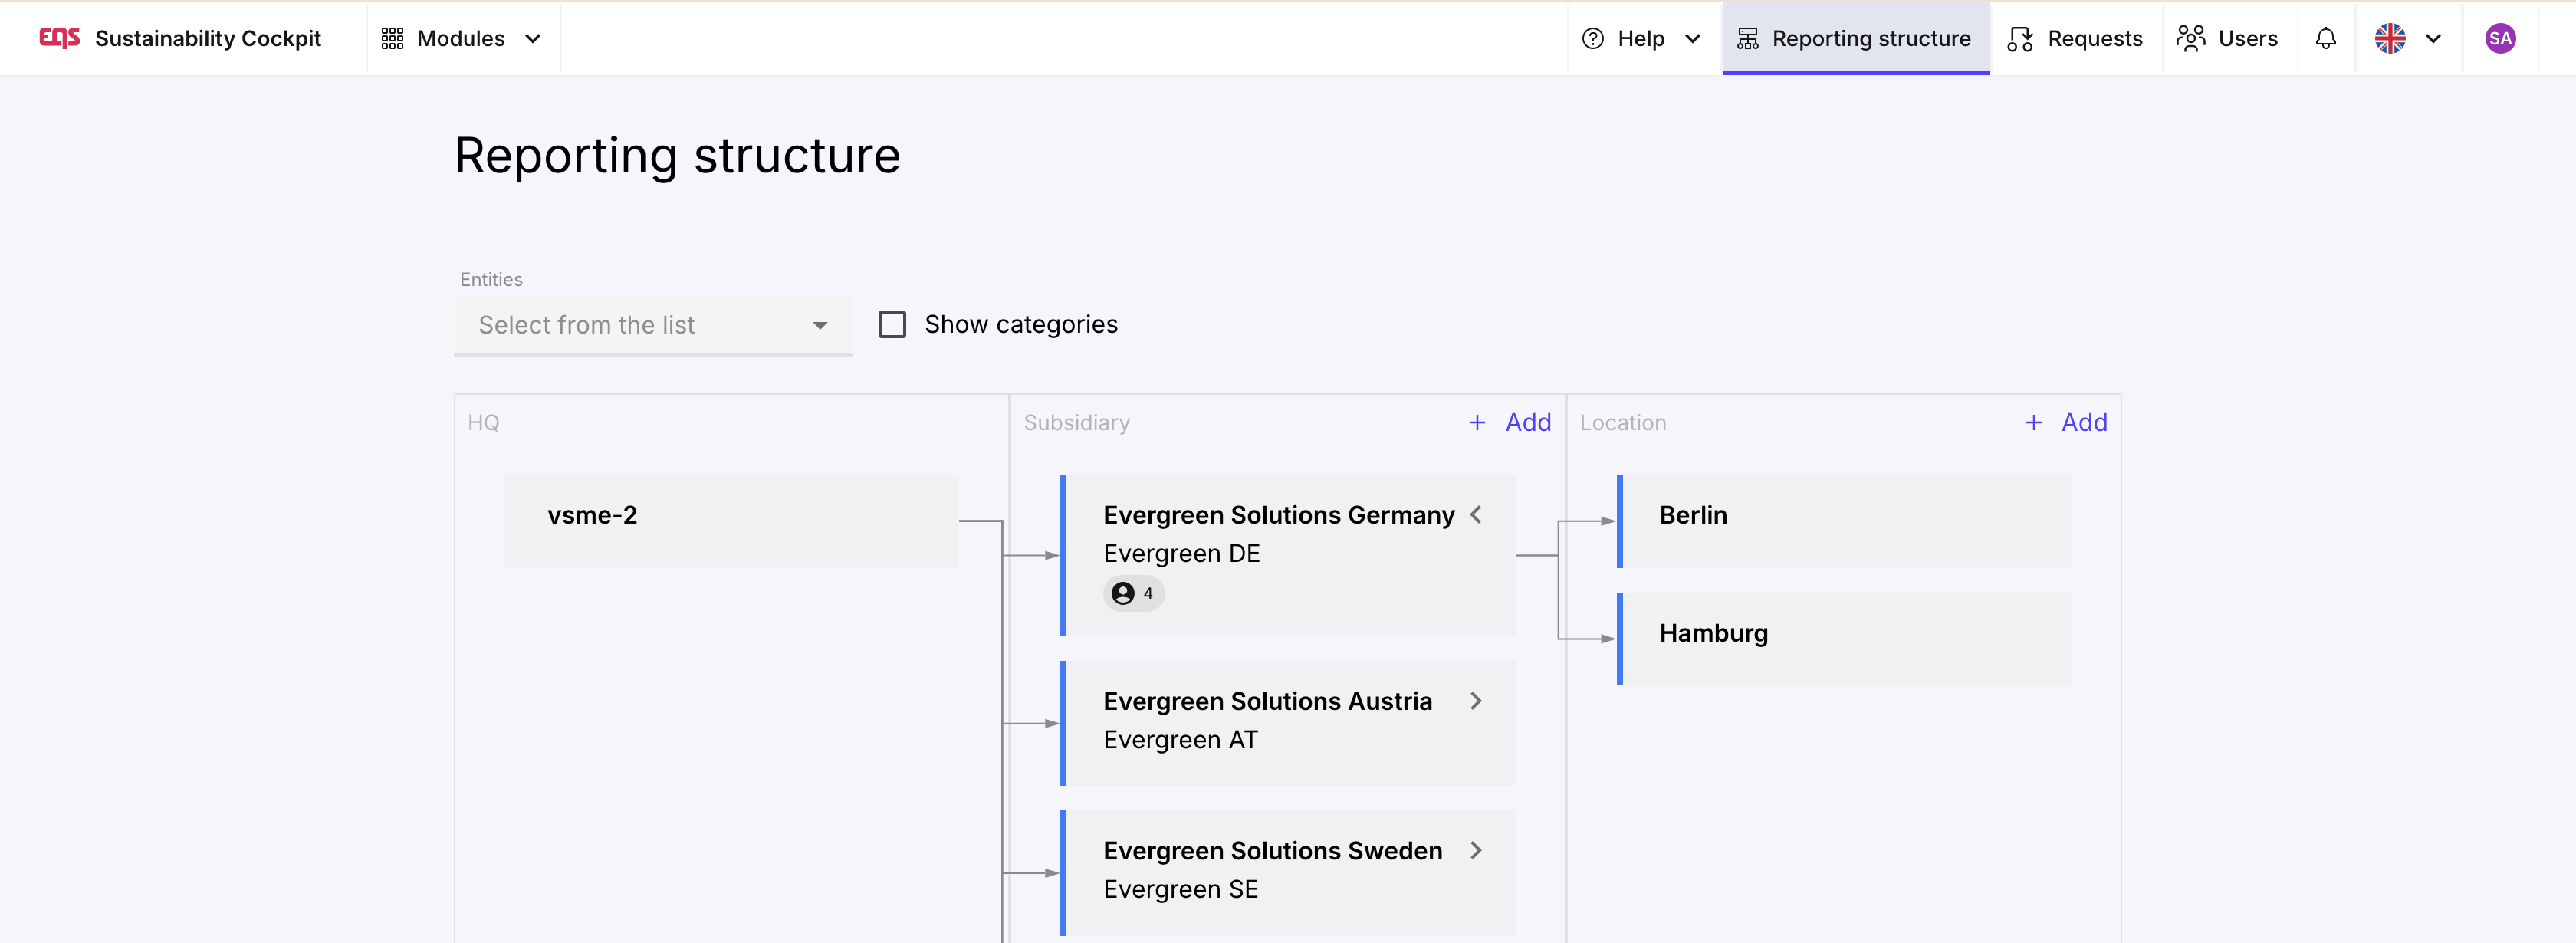
Task: Click the Modules grid icon
Action: (392, 38)
